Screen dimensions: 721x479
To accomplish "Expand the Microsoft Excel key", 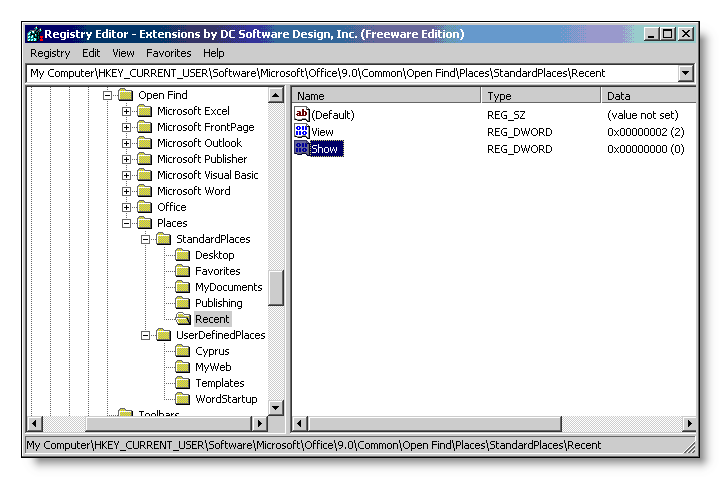I will click(x=126, y=111).
